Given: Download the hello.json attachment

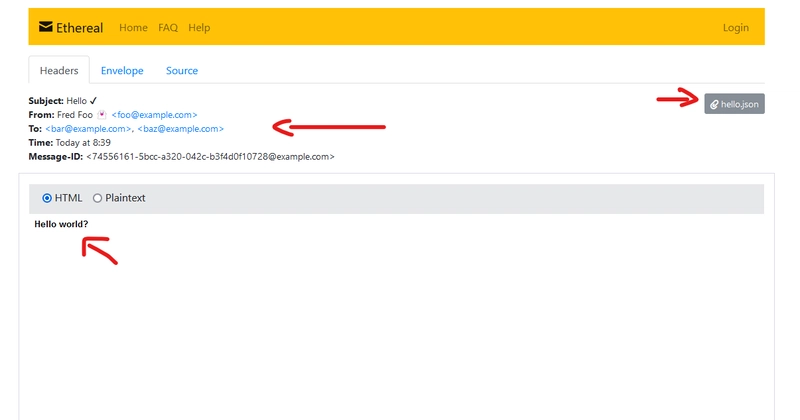Looking at the screenshot, I should point(735,104).
